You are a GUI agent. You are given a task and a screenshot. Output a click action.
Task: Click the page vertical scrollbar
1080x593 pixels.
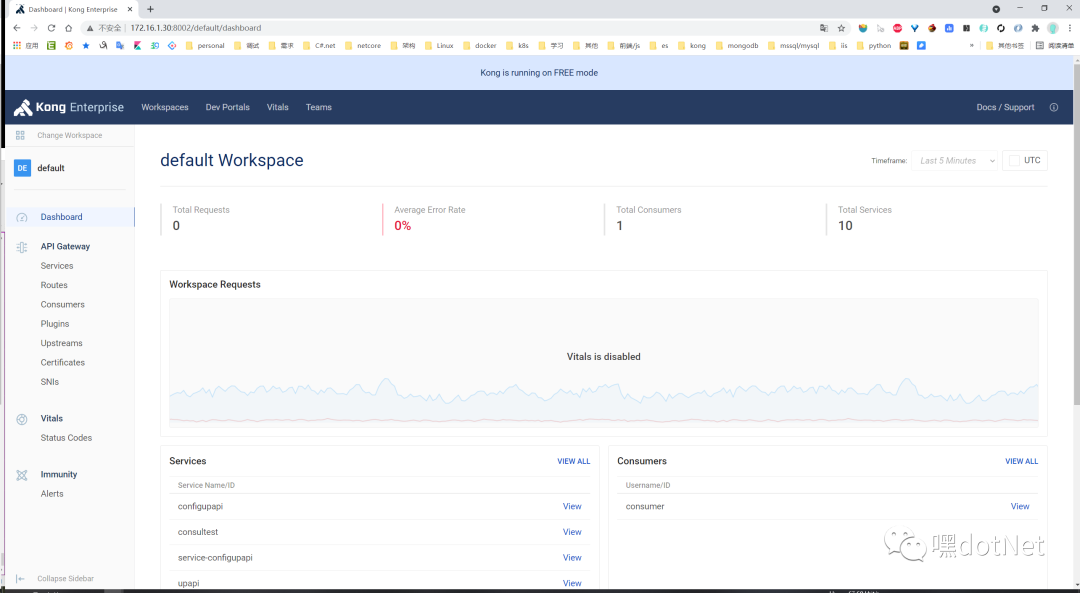[x=1076, y=234]
